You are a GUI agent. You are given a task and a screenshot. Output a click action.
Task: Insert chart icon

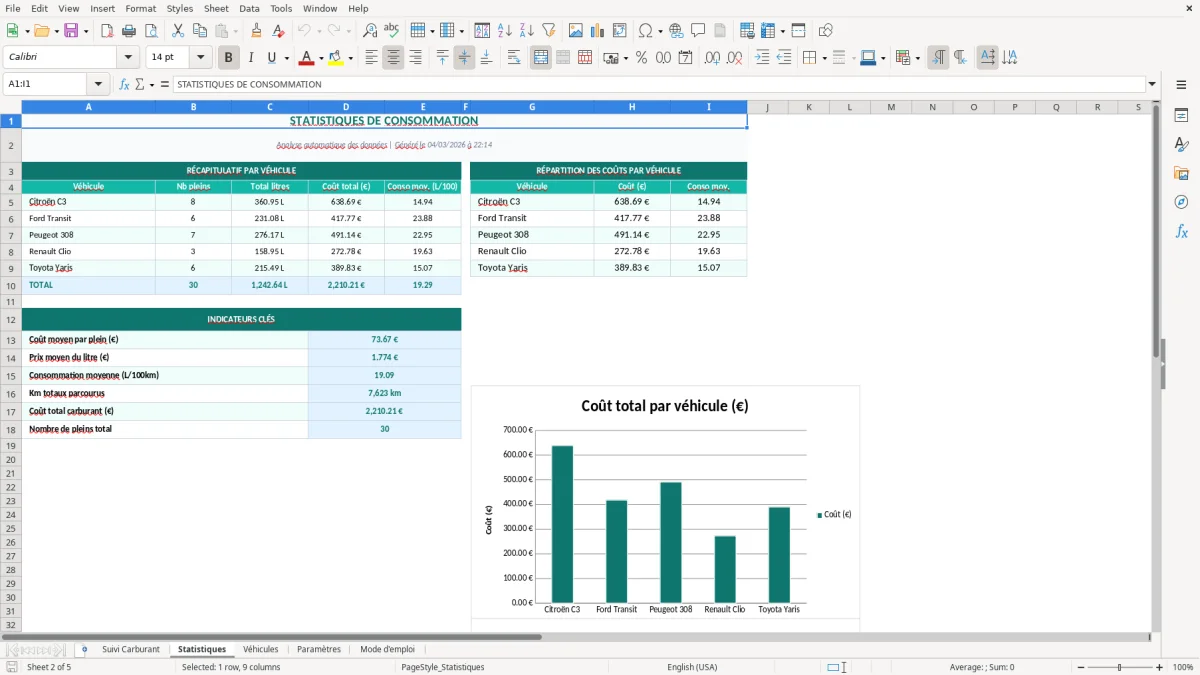[x=598, y=31]
